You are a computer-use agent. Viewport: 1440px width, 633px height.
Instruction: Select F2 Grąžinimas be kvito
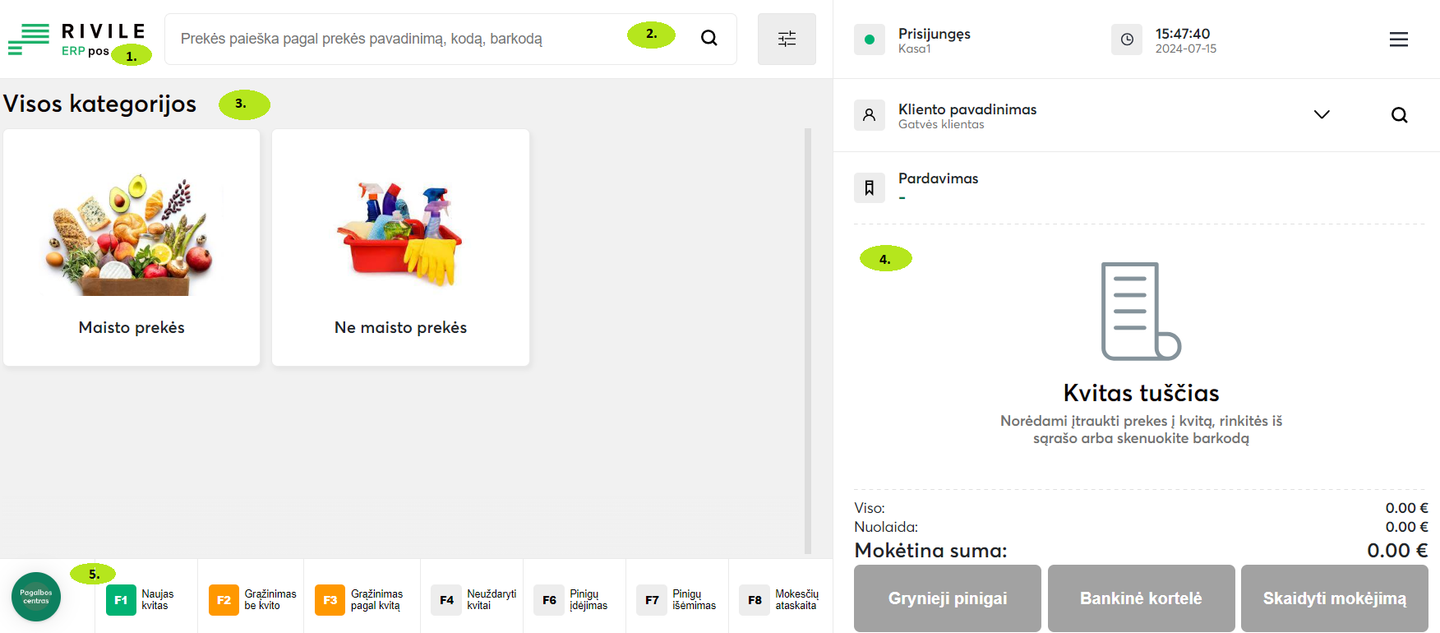point(252,600)
